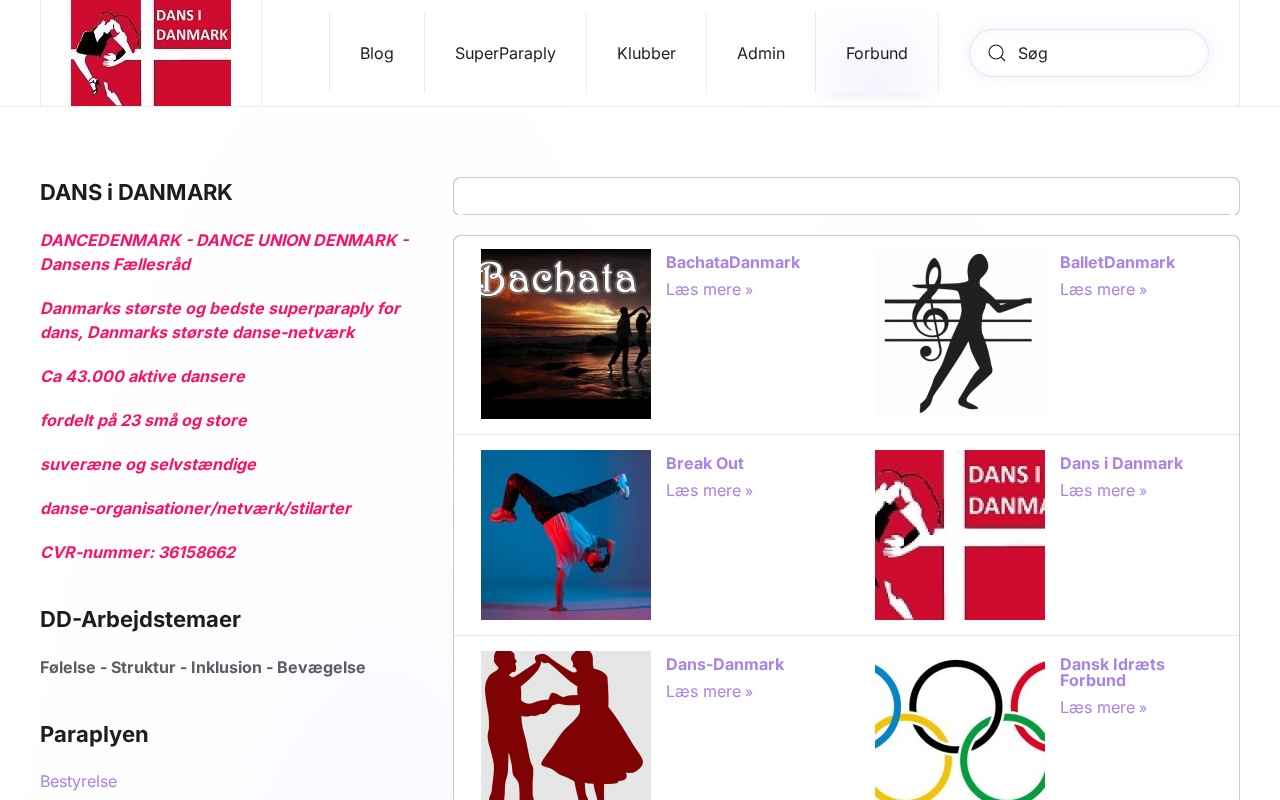The image size is (1280, 800).
Task: Open the Olympic rings thumbnail
Action: tap(960, 725)
